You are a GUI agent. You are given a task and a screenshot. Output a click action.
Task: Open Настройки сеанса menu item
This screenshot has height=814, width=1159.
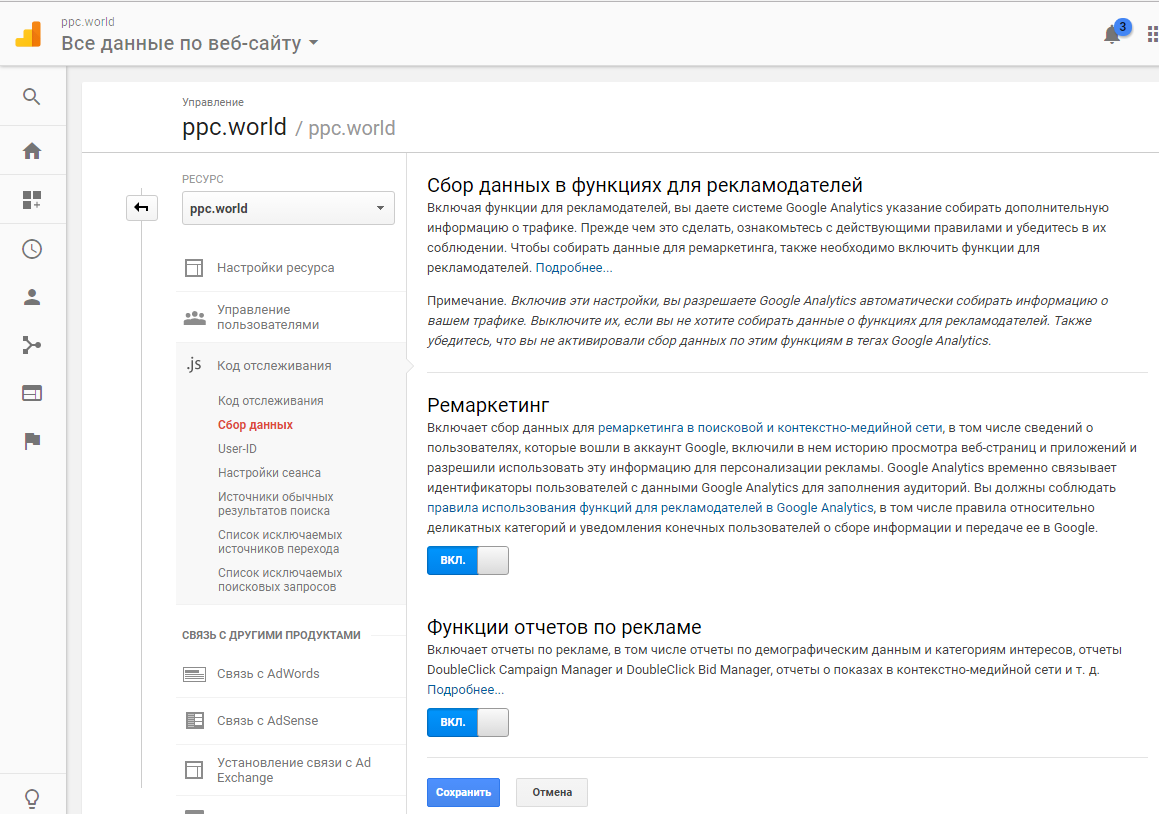pyautogui.click(x=269, y=473)
